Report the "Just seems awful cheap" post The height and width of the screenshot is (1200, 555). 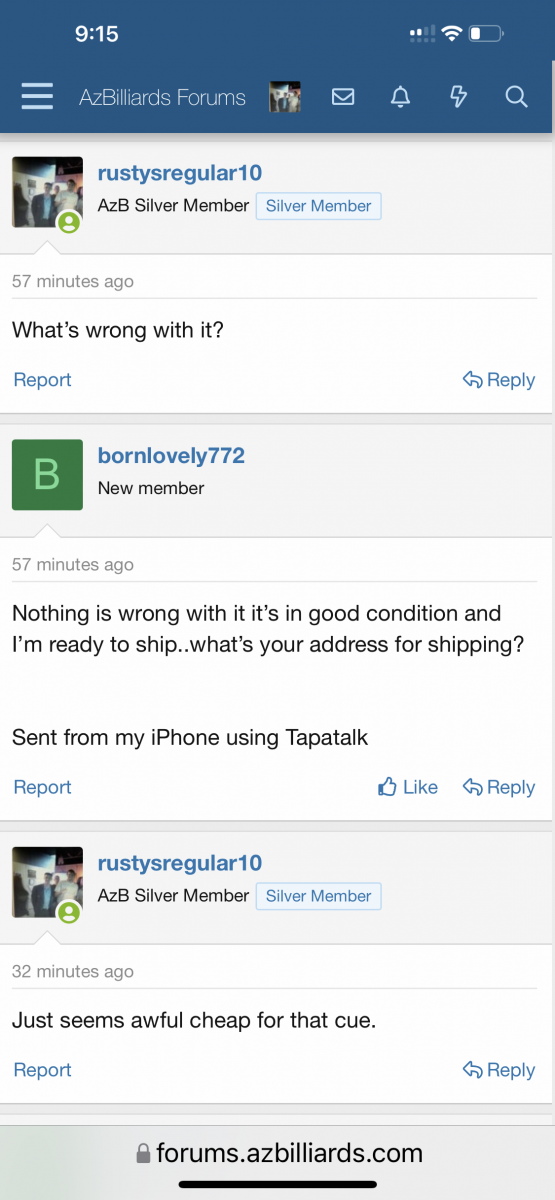pos(42,1070)
